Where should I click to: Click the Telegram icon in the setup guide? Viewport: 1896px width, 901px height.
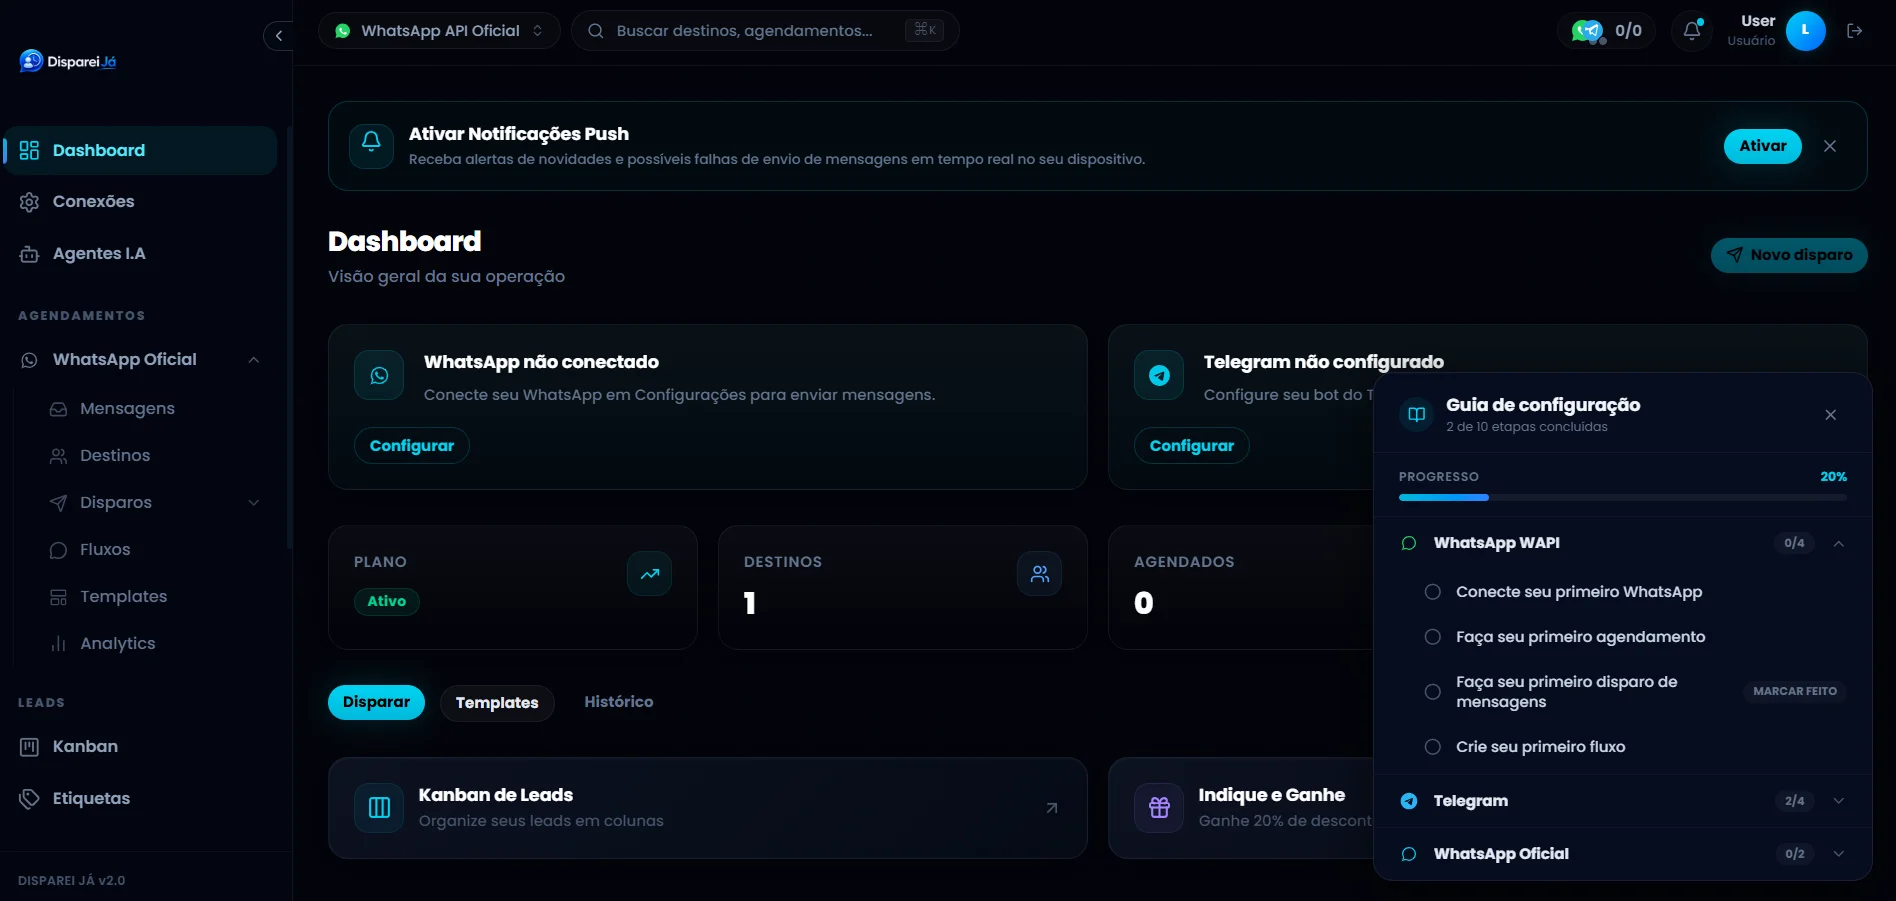pyautogui.click(x=1409, y=801)
